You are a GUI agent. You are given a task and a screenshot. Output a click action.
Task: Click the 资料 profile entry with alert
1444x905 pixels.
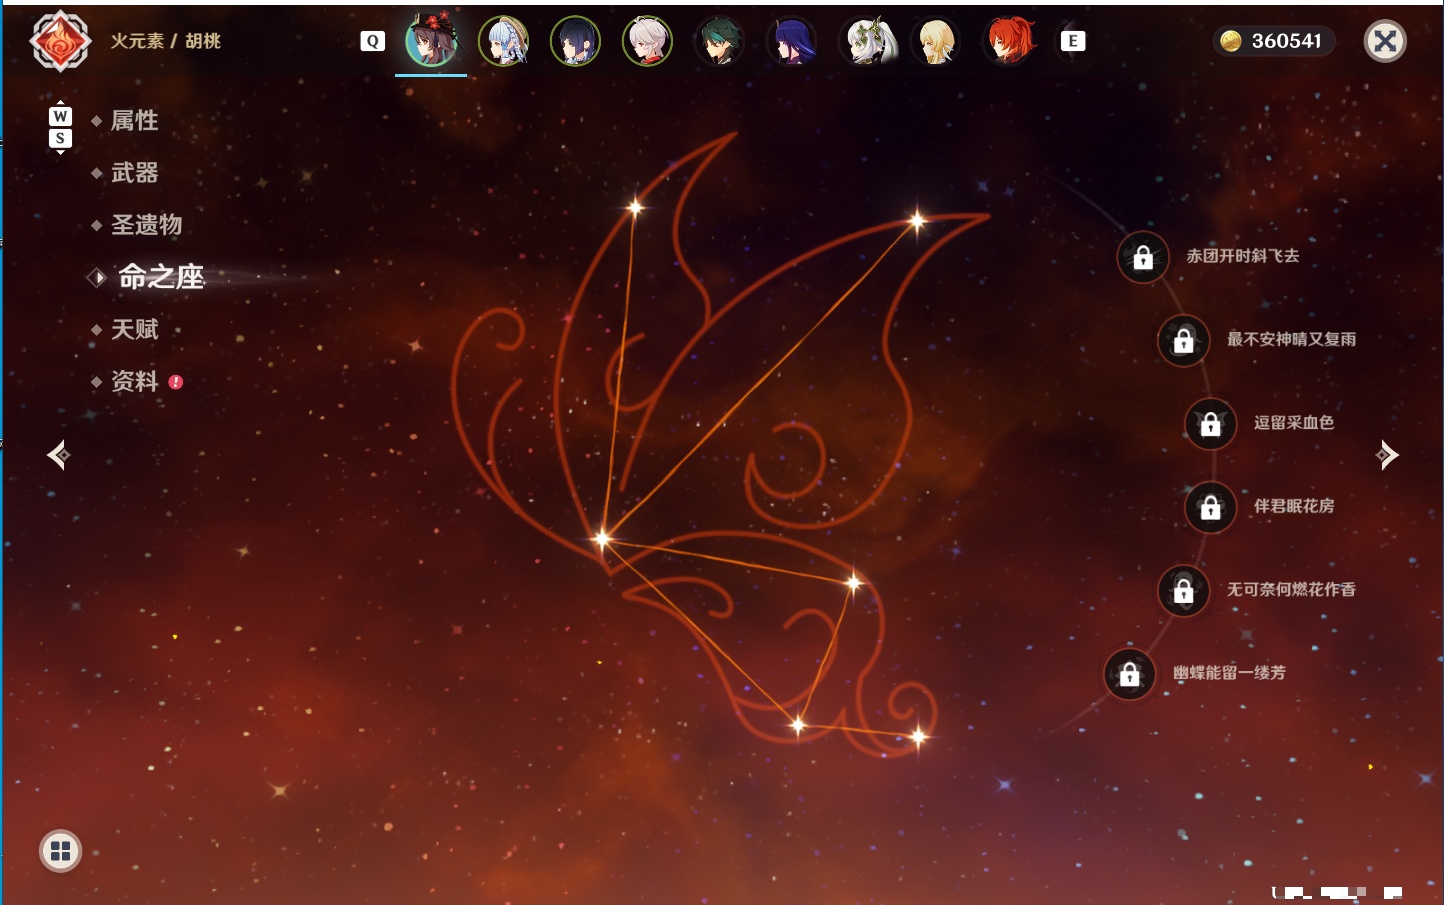pos(135,381)
